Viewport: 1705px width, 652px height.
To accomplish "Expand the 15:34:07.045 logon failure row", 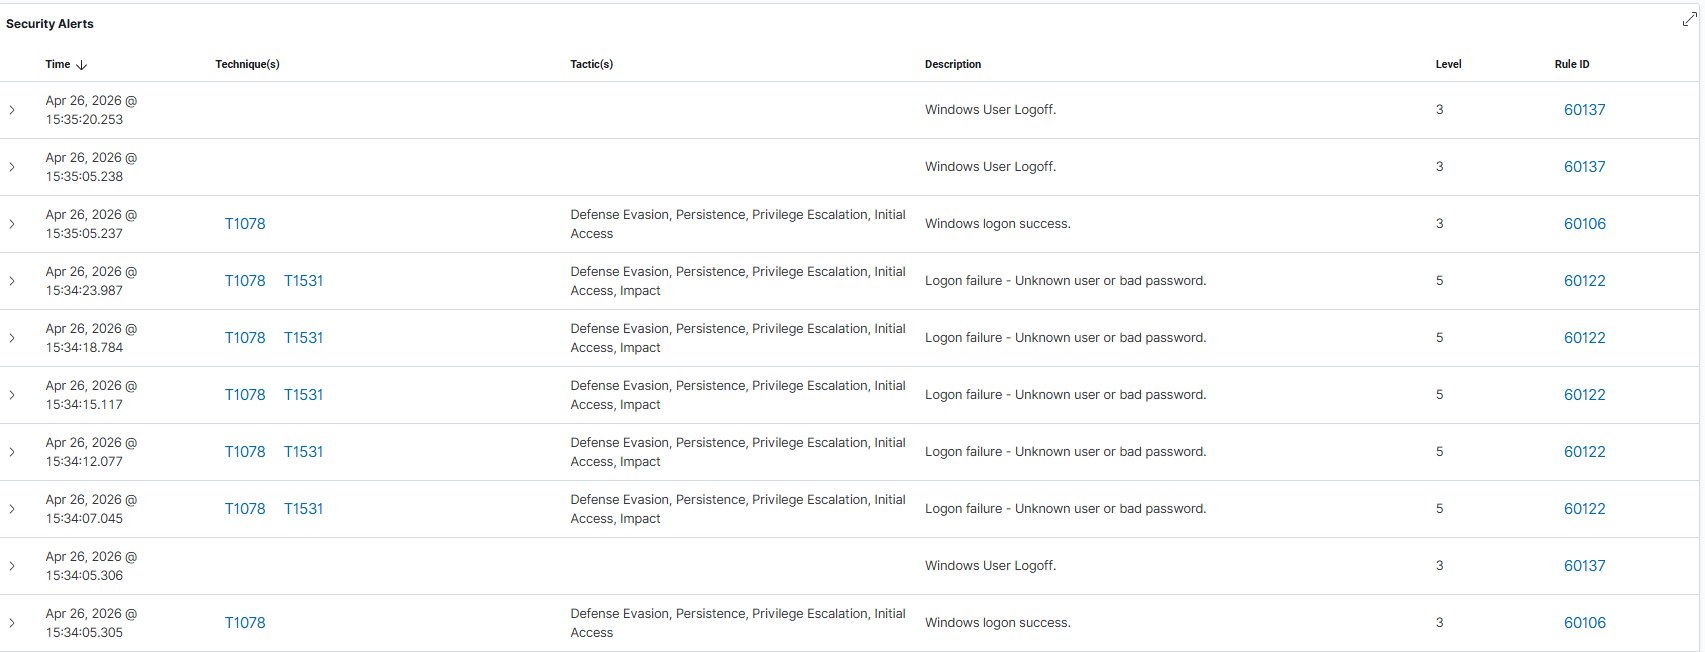I will tap(12, 509).
